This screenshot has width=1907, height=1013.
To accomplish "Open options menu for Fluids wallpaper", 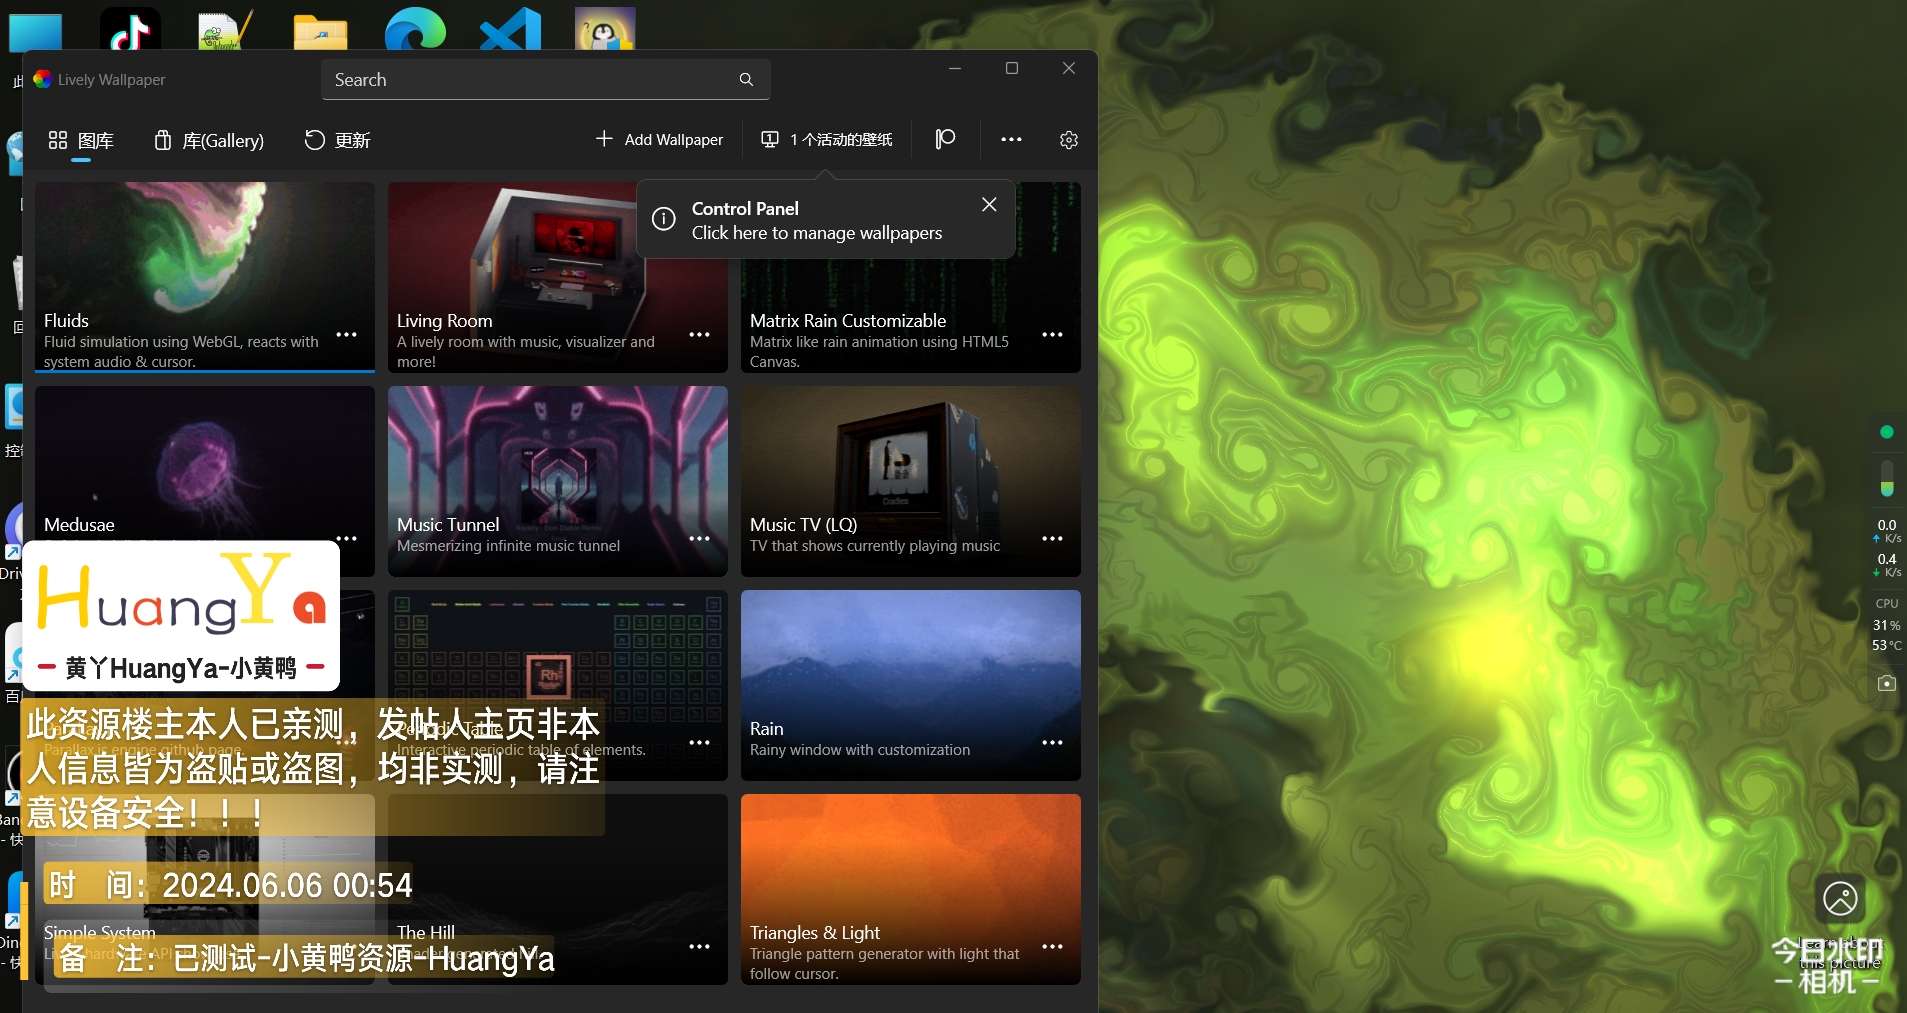I will point(347,335).
